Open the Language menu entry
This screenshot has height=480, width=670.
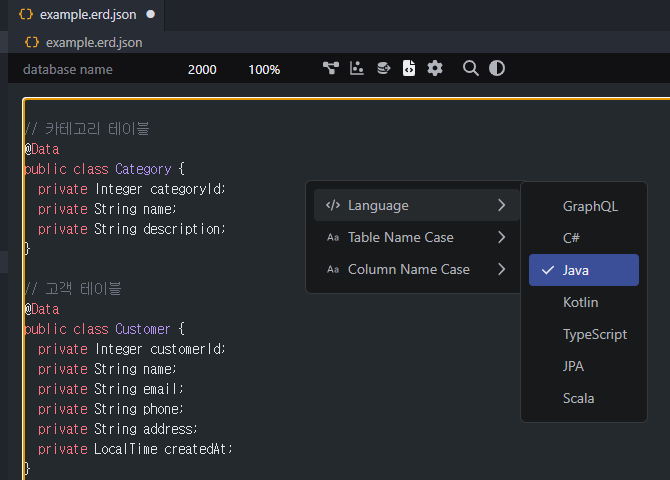[x=417, y=205]
